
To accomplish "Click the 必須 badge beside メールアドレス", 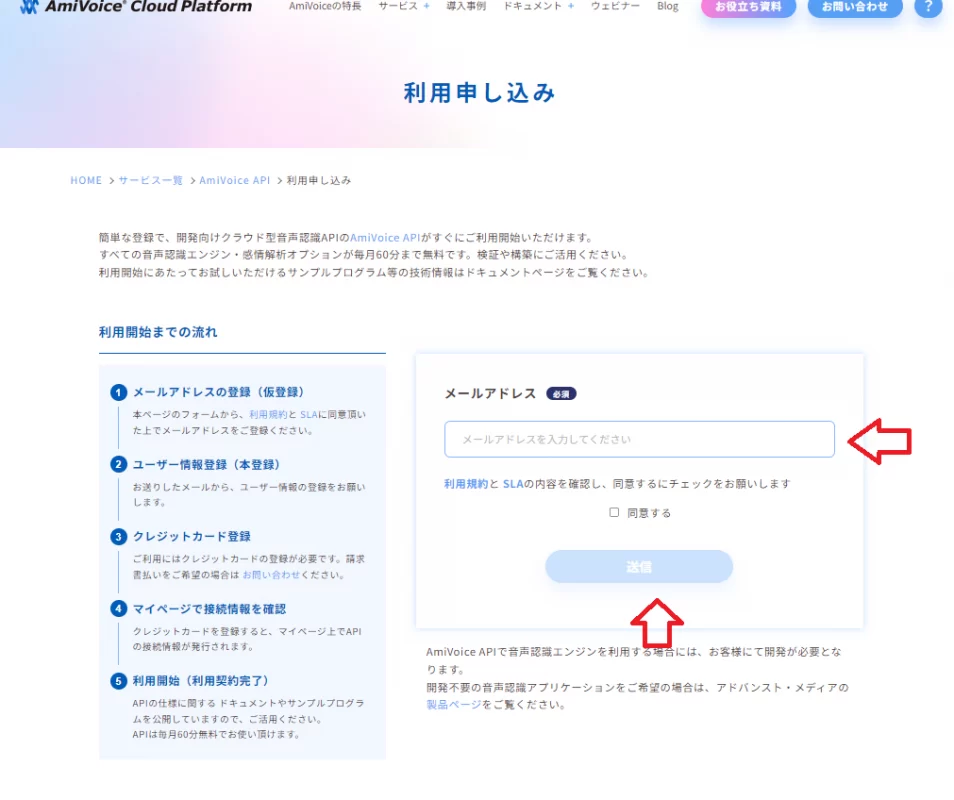I will 561,394.
